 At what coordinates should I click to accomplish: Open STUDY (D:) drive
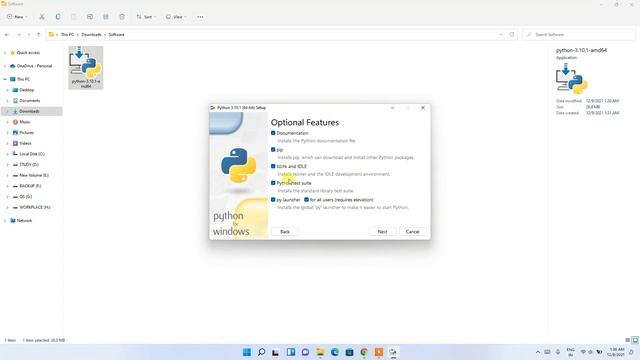click(29, 164)
